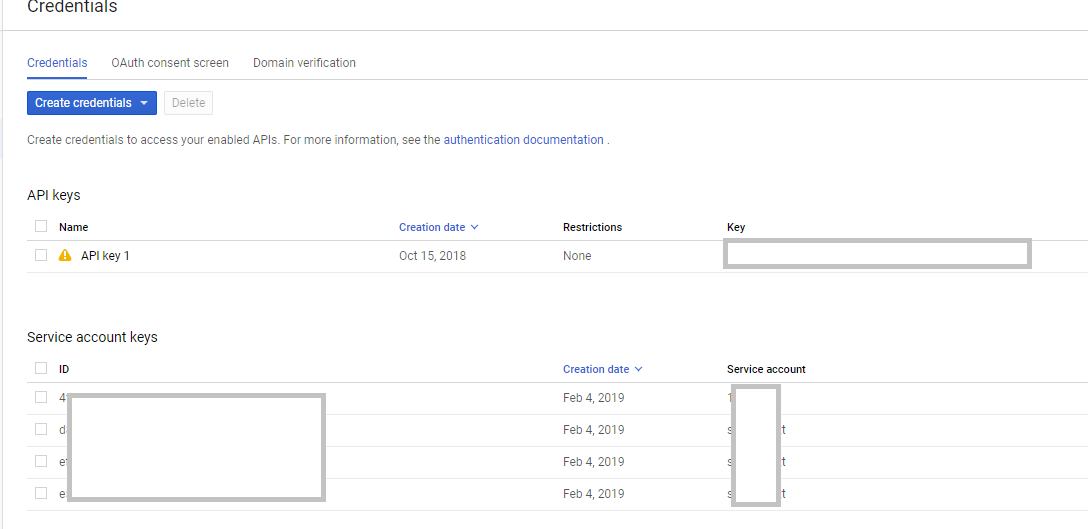Open the OAuth consent screen tab
The width and height of the screenshot is (1088, 529).
(170, 62)
